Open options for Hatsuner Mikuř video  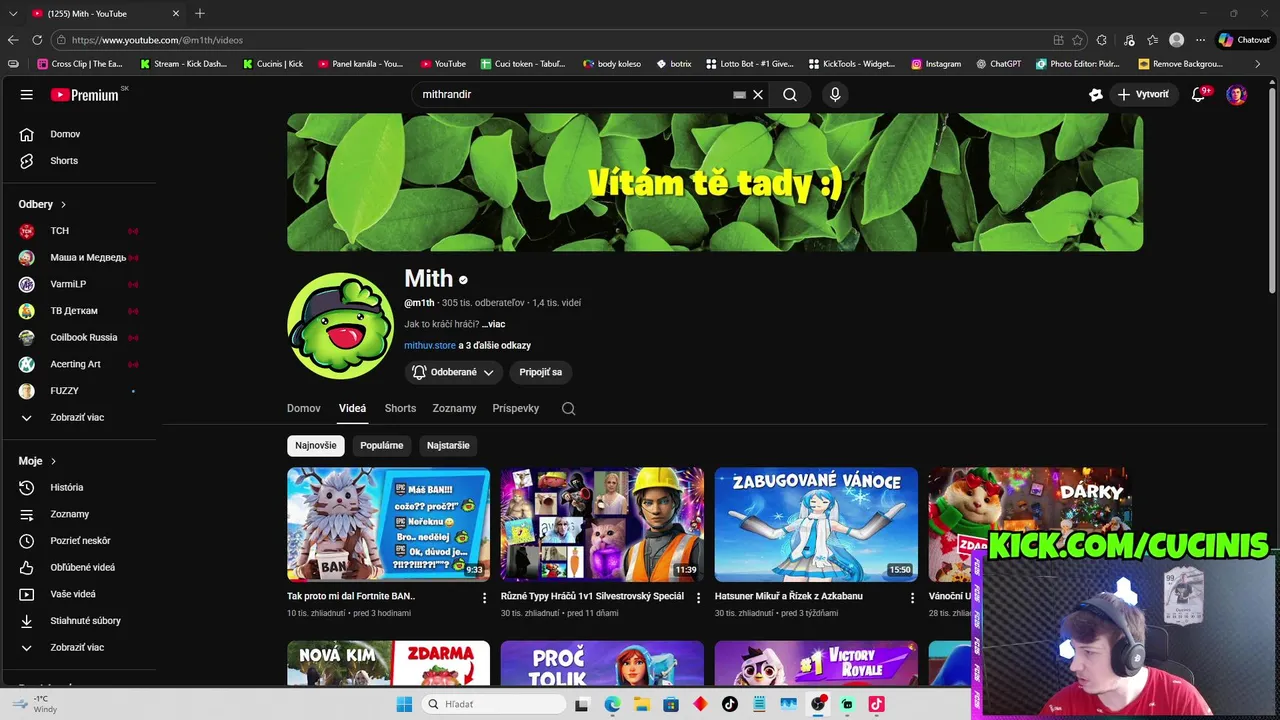point(912,598)
